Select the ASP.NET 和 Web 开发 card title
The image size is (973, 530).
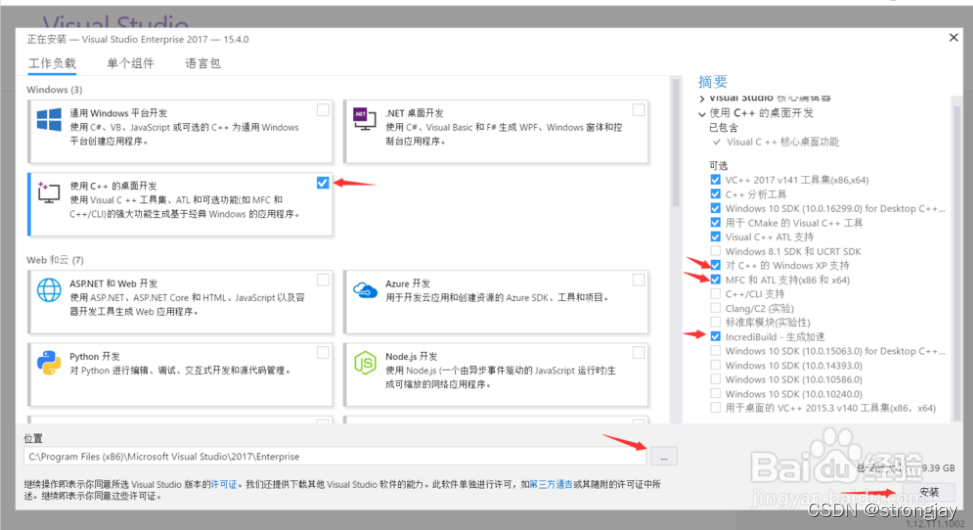114,284
